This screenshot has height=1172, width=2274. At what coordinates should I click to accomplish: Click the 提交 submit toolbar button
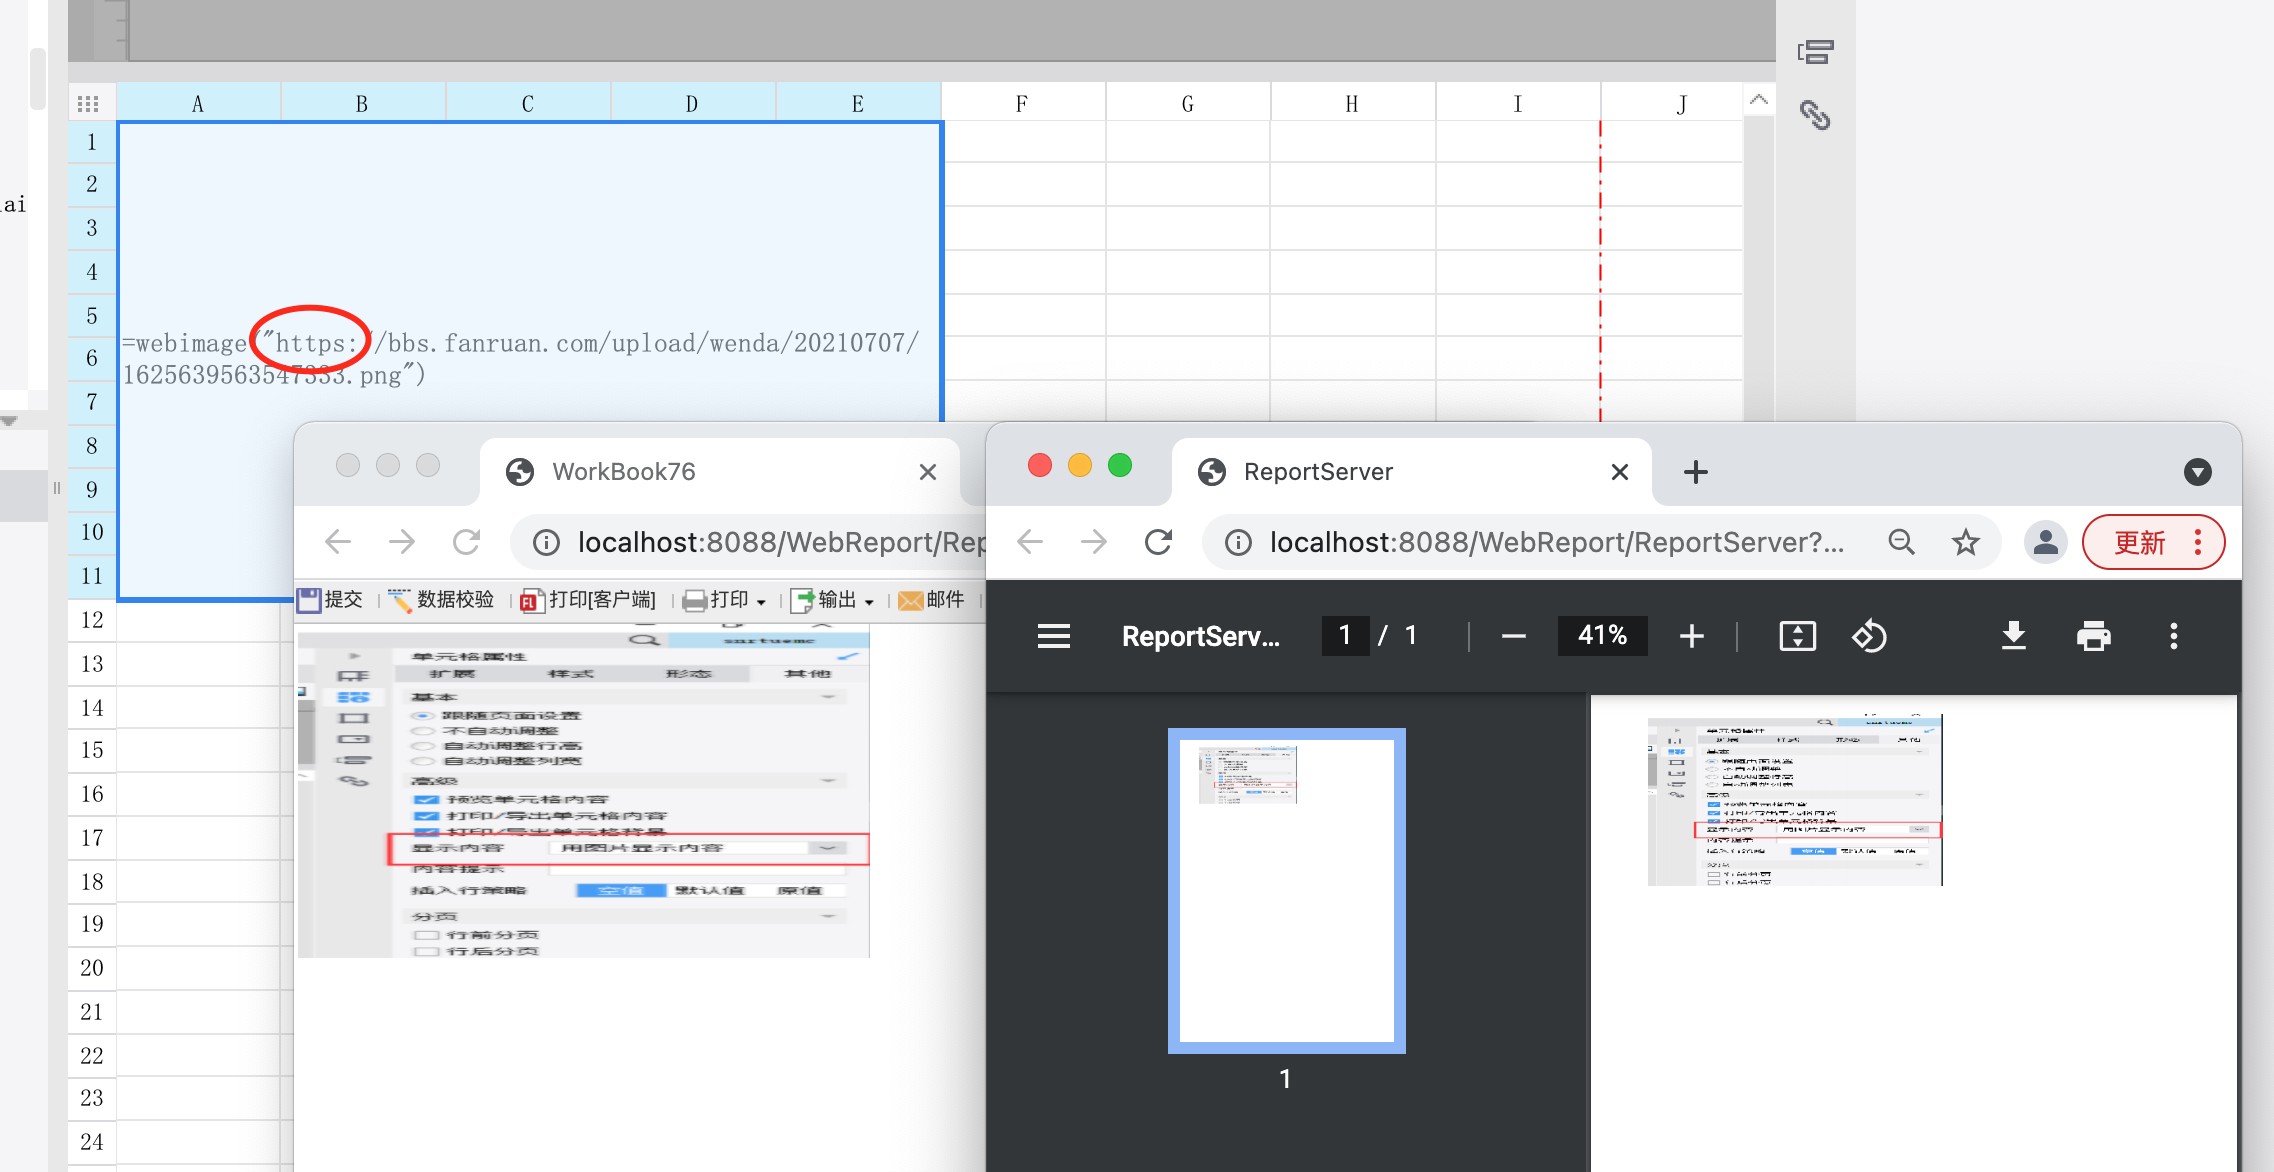[331, 600]
